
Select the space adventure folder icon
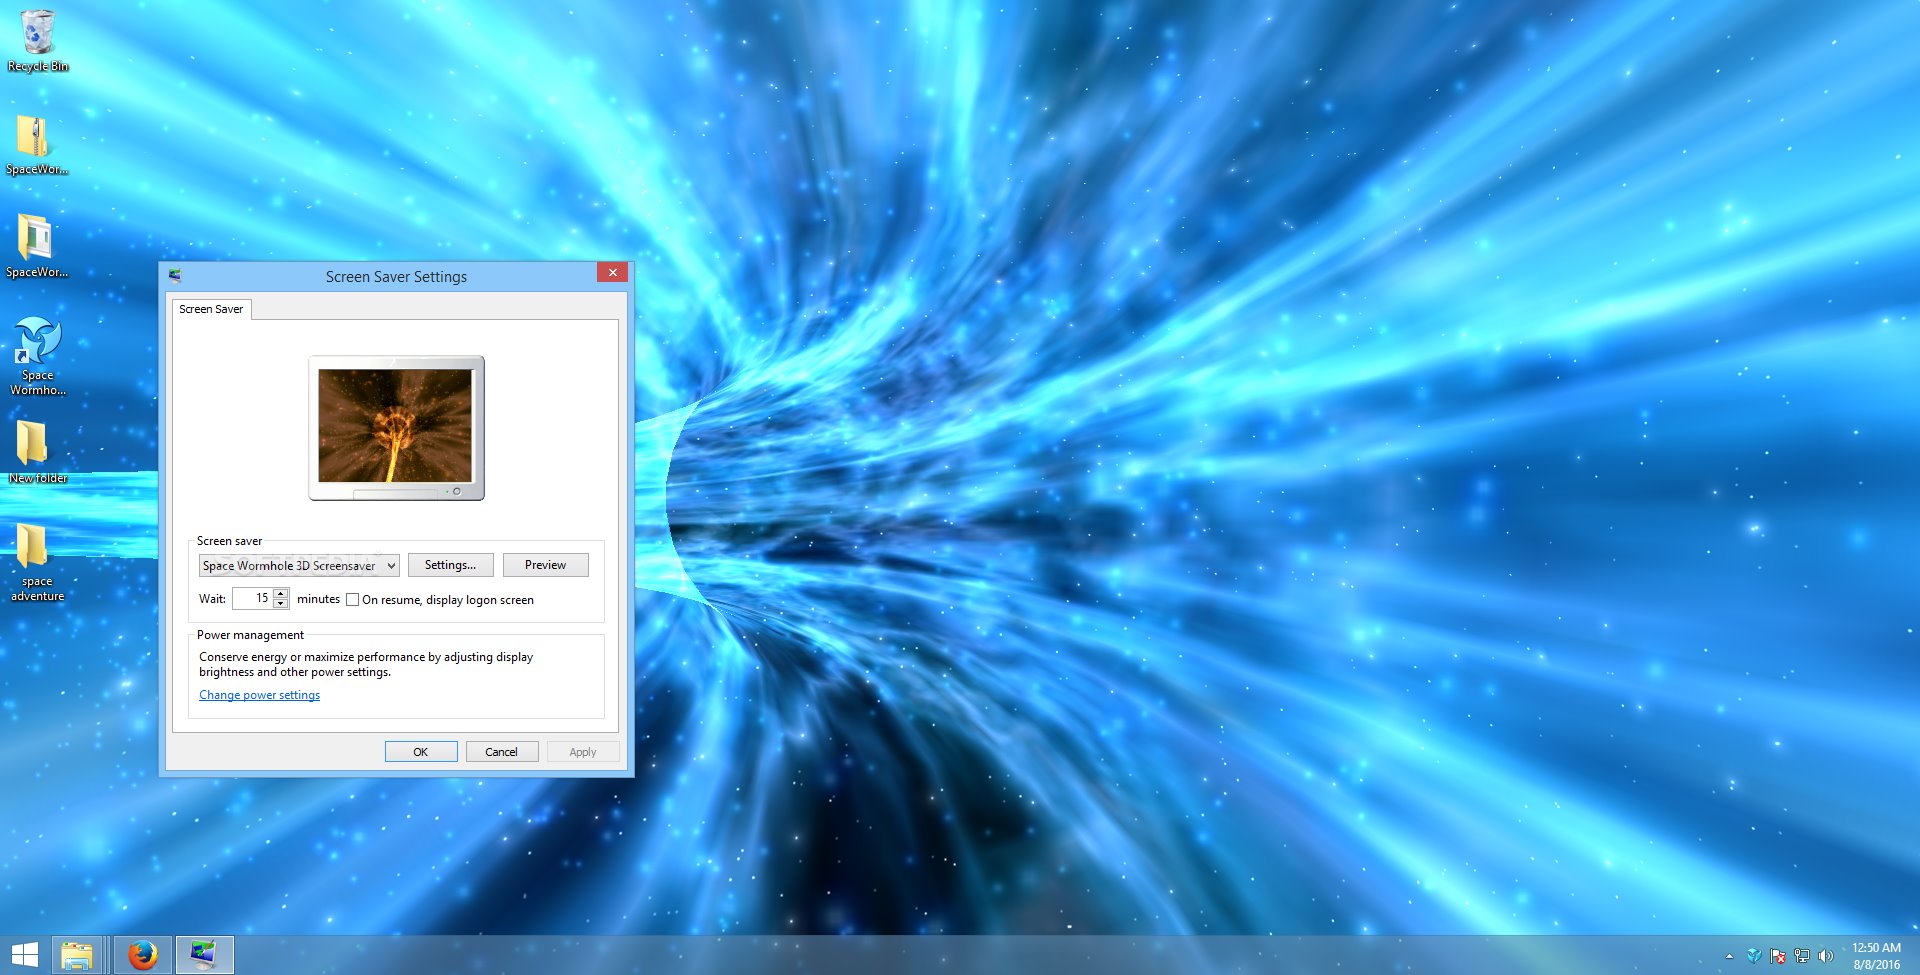pos(37,562)
